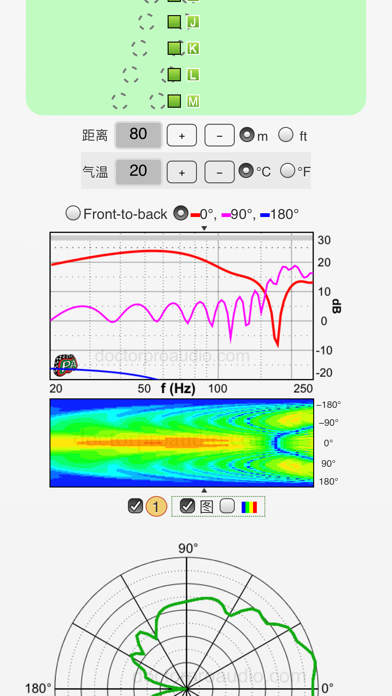Viewport: 392px width, 696px height.
Task: Select °C temperature unit
Action: [x=246, y=170]
